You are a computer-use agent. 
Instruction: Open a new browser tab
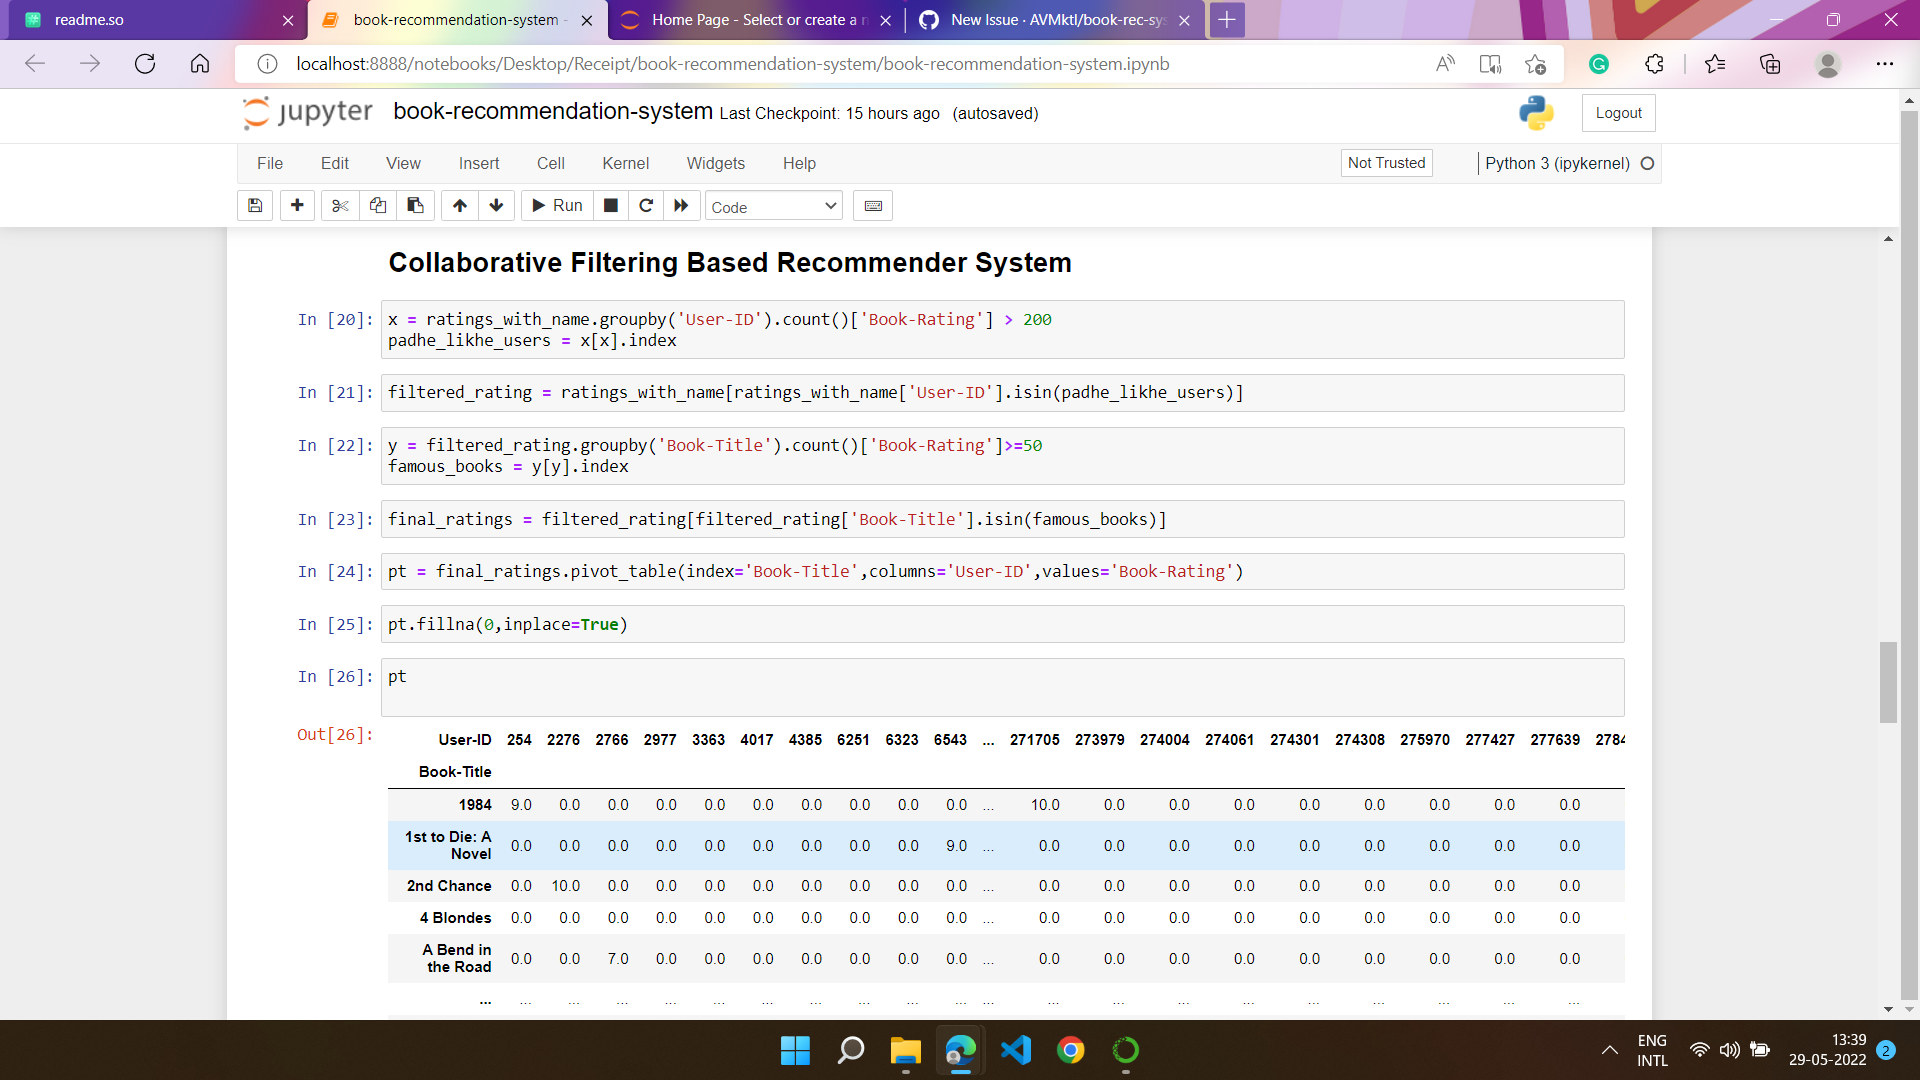click(1227, 20)
